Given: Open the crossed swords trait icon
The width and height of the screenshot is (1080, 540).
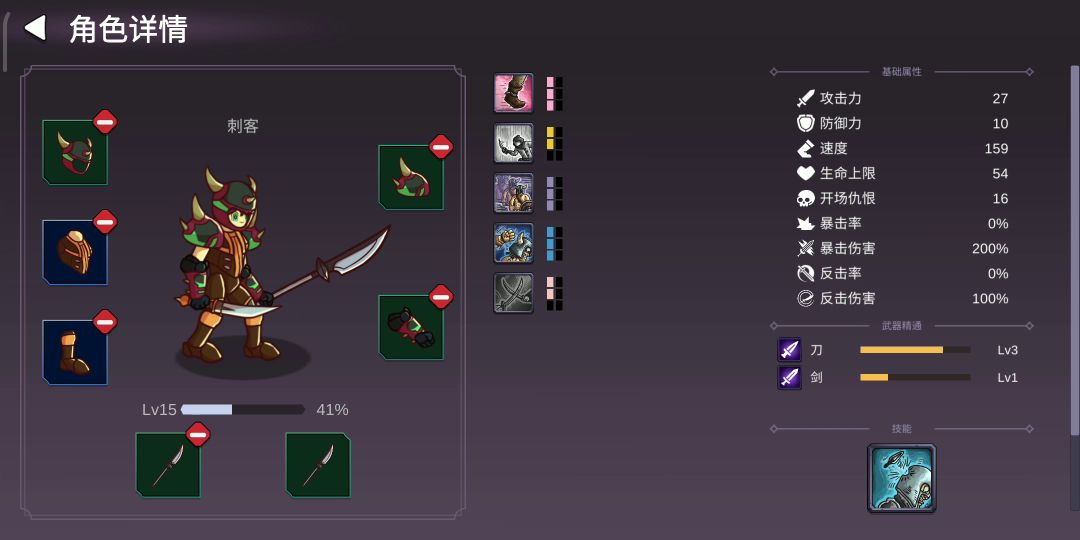Looking at the screenshot, I should 513,293.
